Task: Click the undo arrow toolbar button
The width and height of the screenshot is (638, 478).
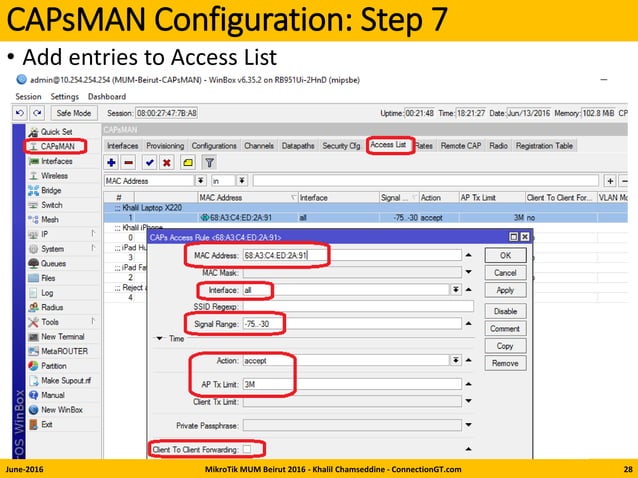Action: [20, 113]
